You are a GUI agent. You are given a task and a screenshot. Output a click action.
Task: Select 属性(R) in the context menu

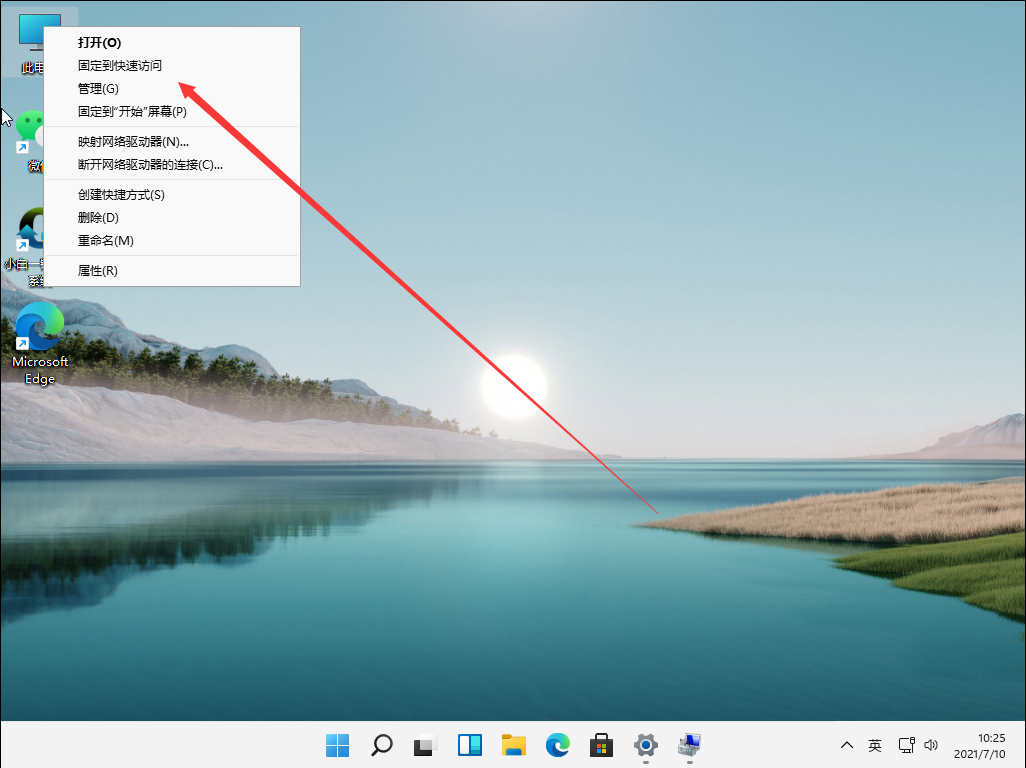98,271
